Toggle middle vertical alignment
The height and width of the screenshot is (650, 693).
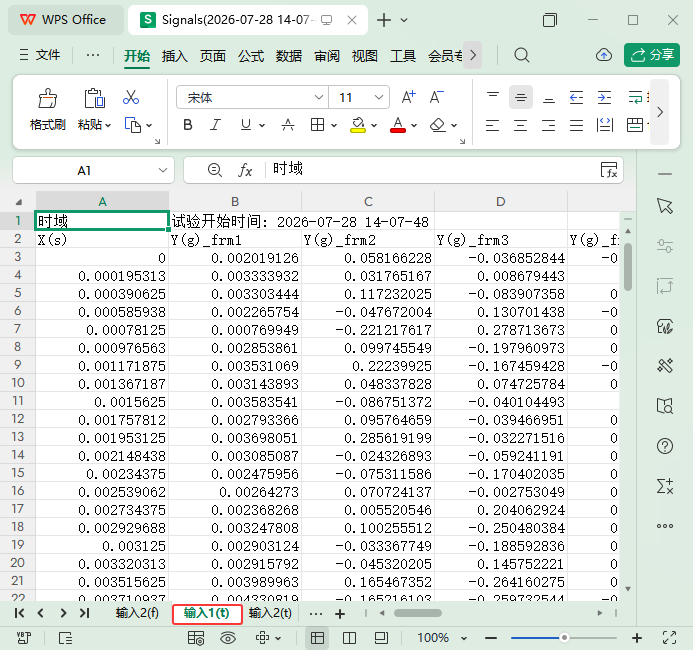pyautogui.click(x=521, y=97)
